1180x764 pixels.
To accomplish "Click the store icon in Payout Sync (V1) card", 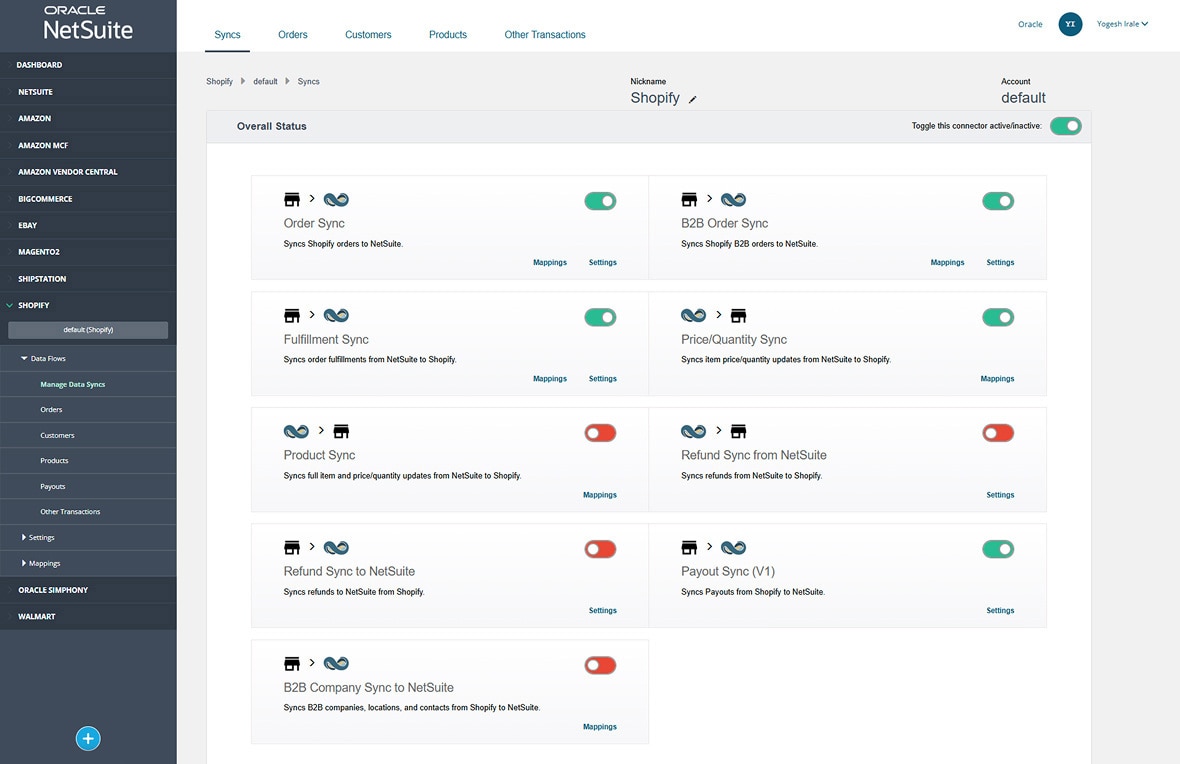I will pos(690,547).
